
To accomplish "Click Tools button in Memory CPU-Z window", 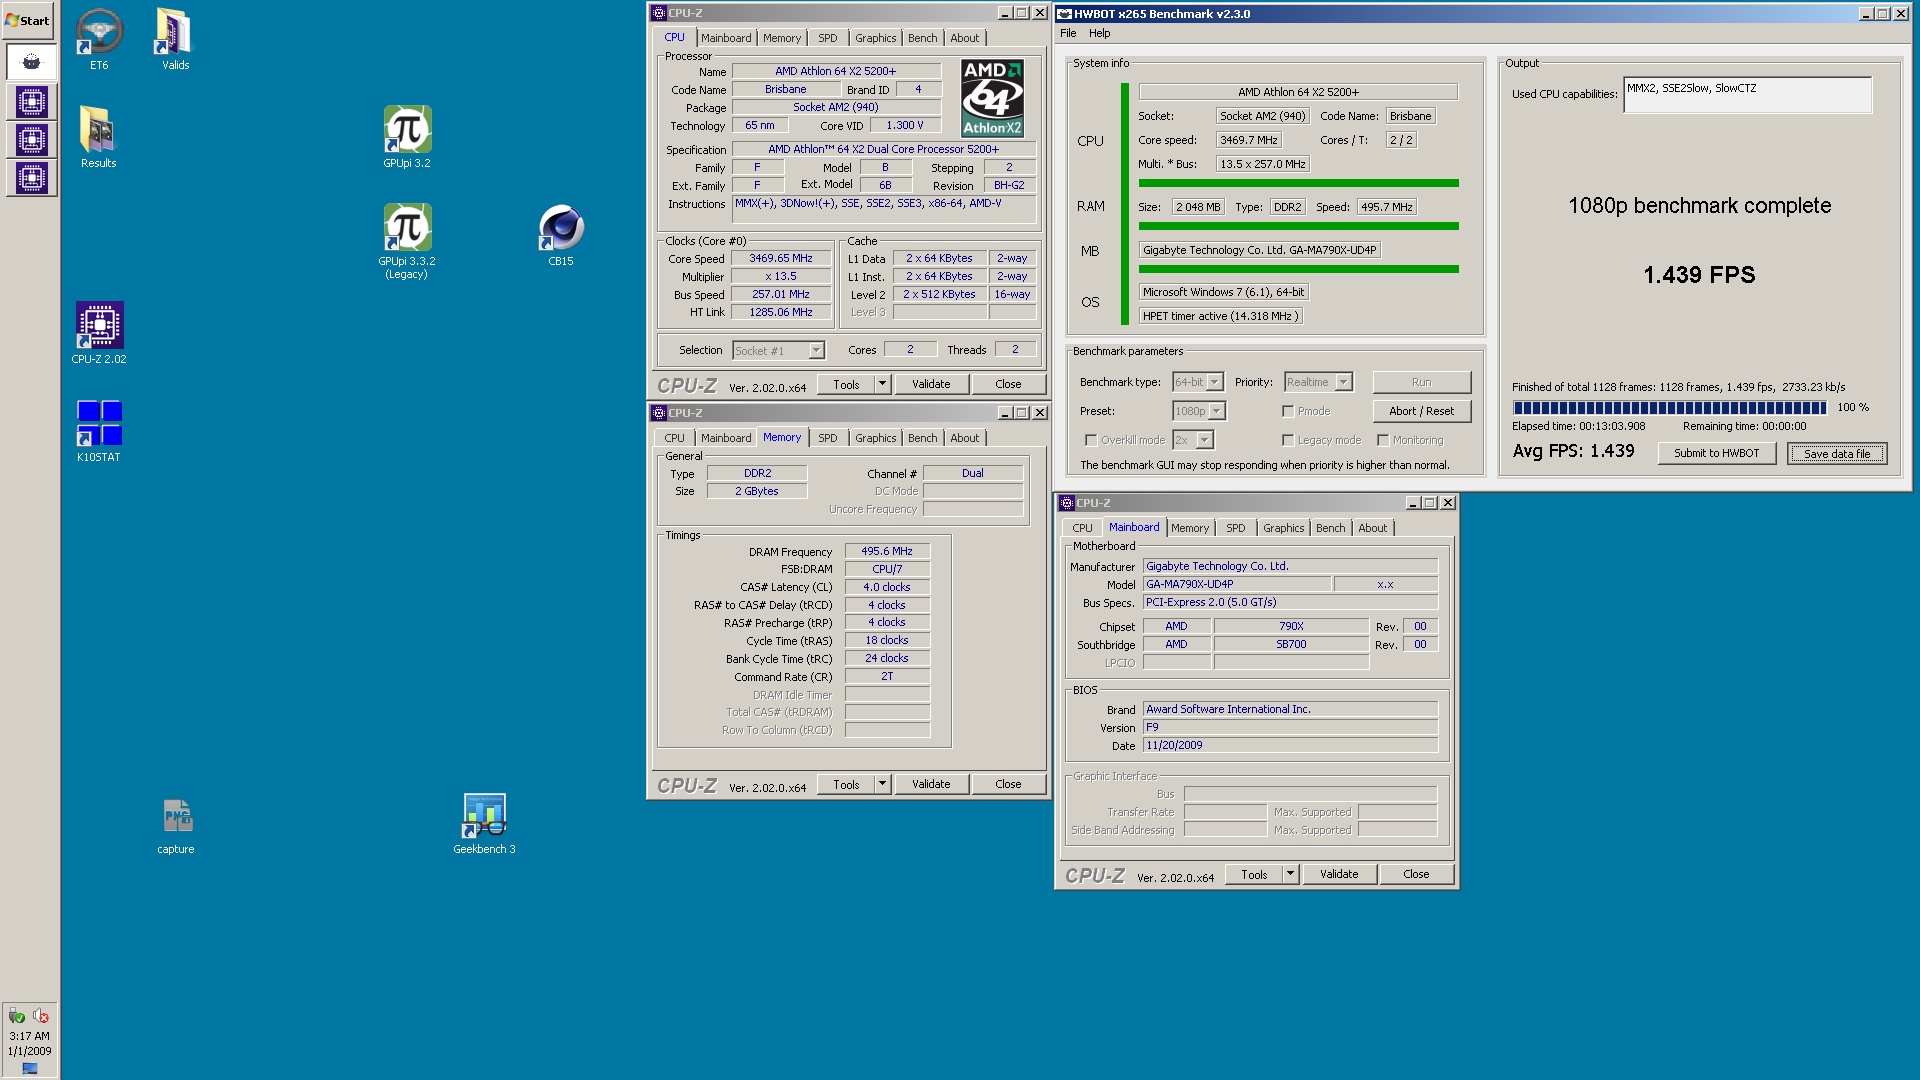I will [846, 784].
